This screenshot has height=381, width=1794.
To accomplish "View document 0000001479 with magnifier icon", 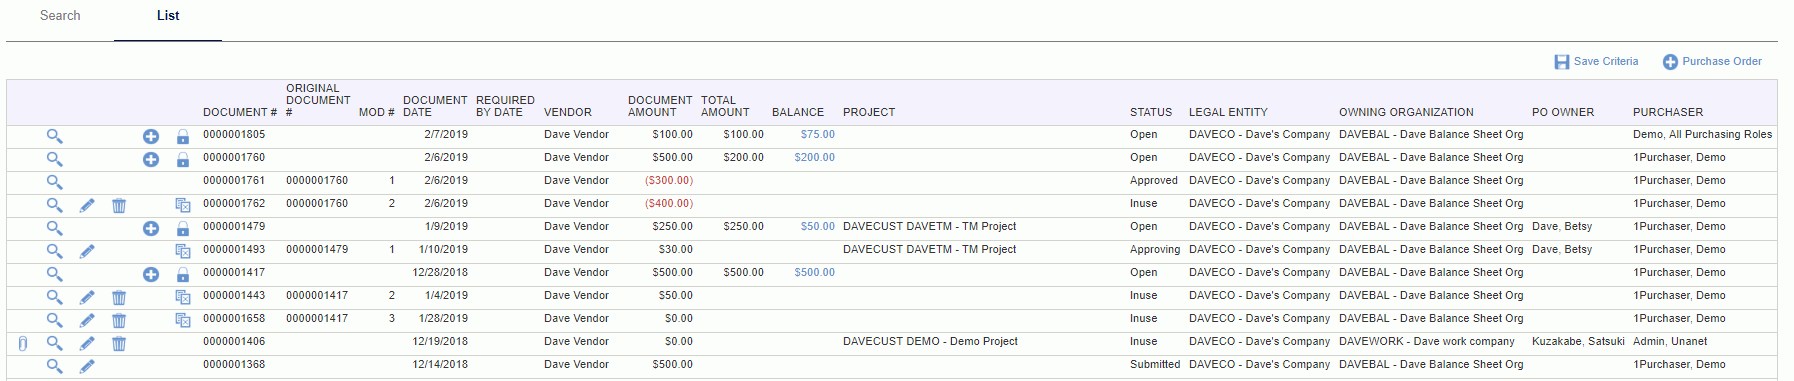I will pyautogui.click(x=55, y=228).
